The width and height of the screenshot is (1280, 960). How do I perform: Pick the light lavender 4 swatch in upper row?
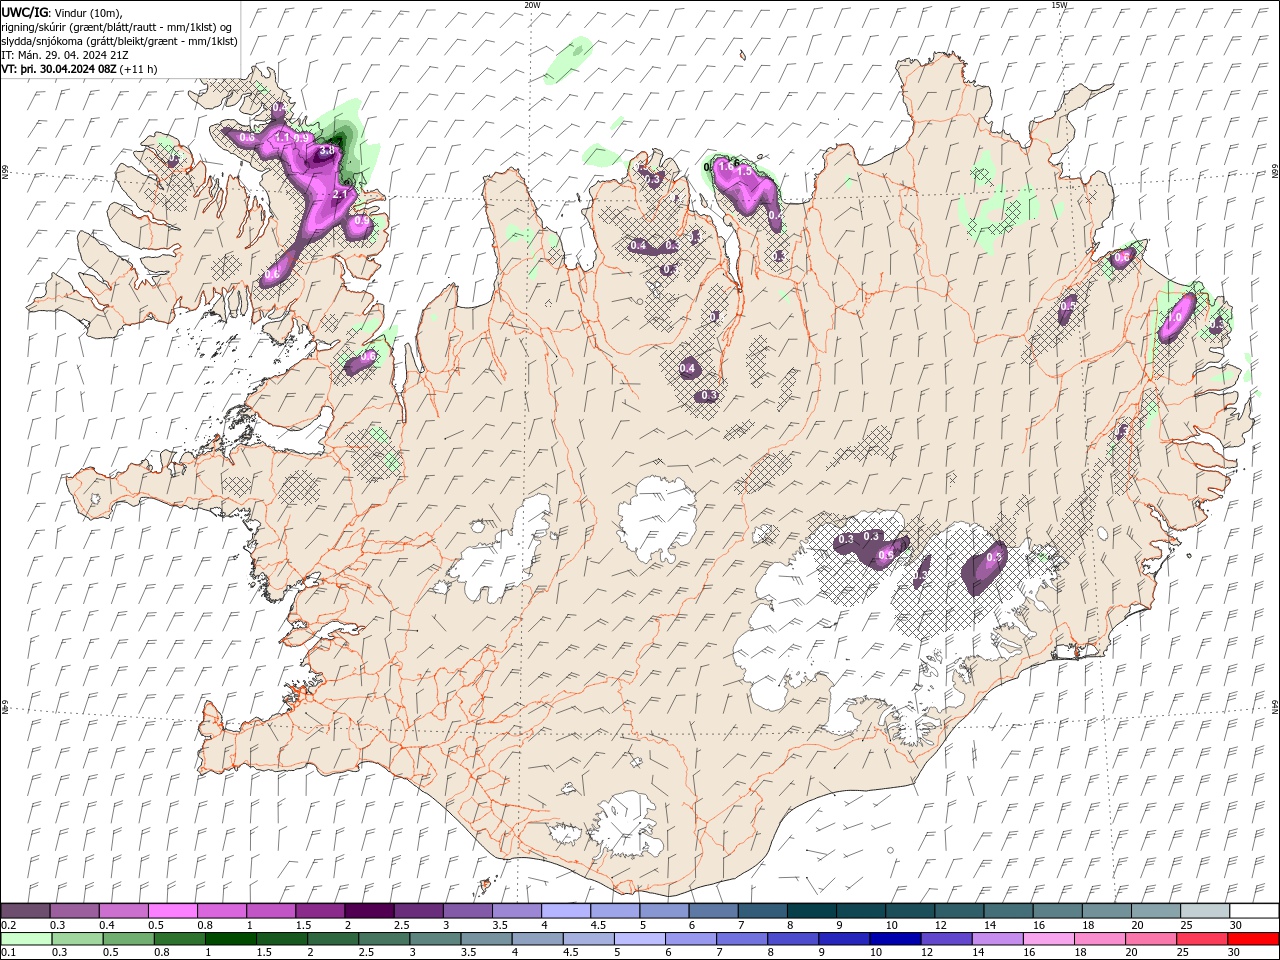point(565,911)
